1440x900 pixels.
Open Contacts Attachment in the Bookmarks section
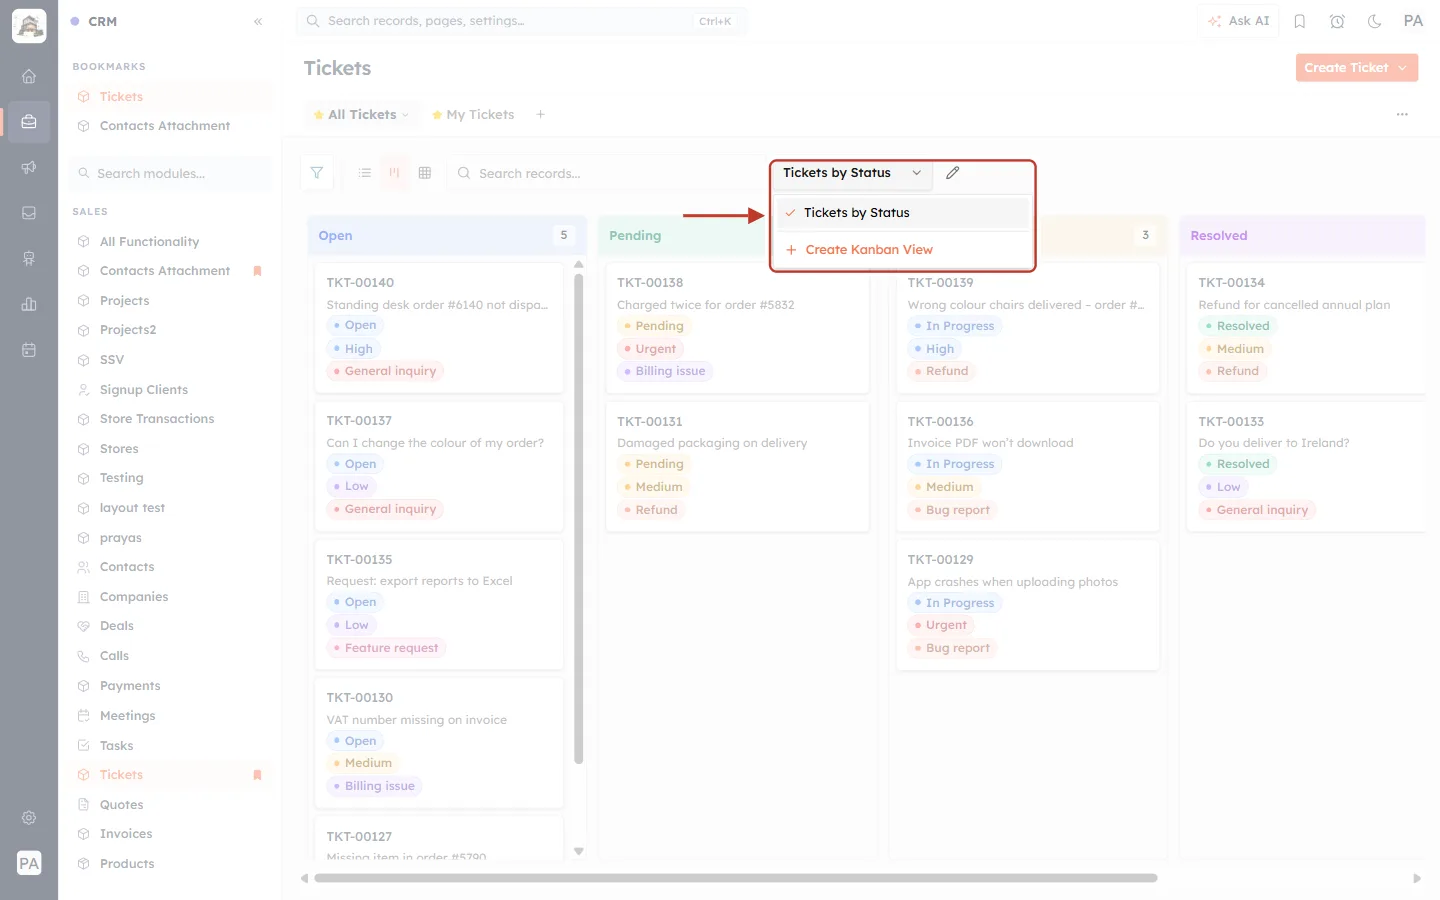click(x=165, y=126)
